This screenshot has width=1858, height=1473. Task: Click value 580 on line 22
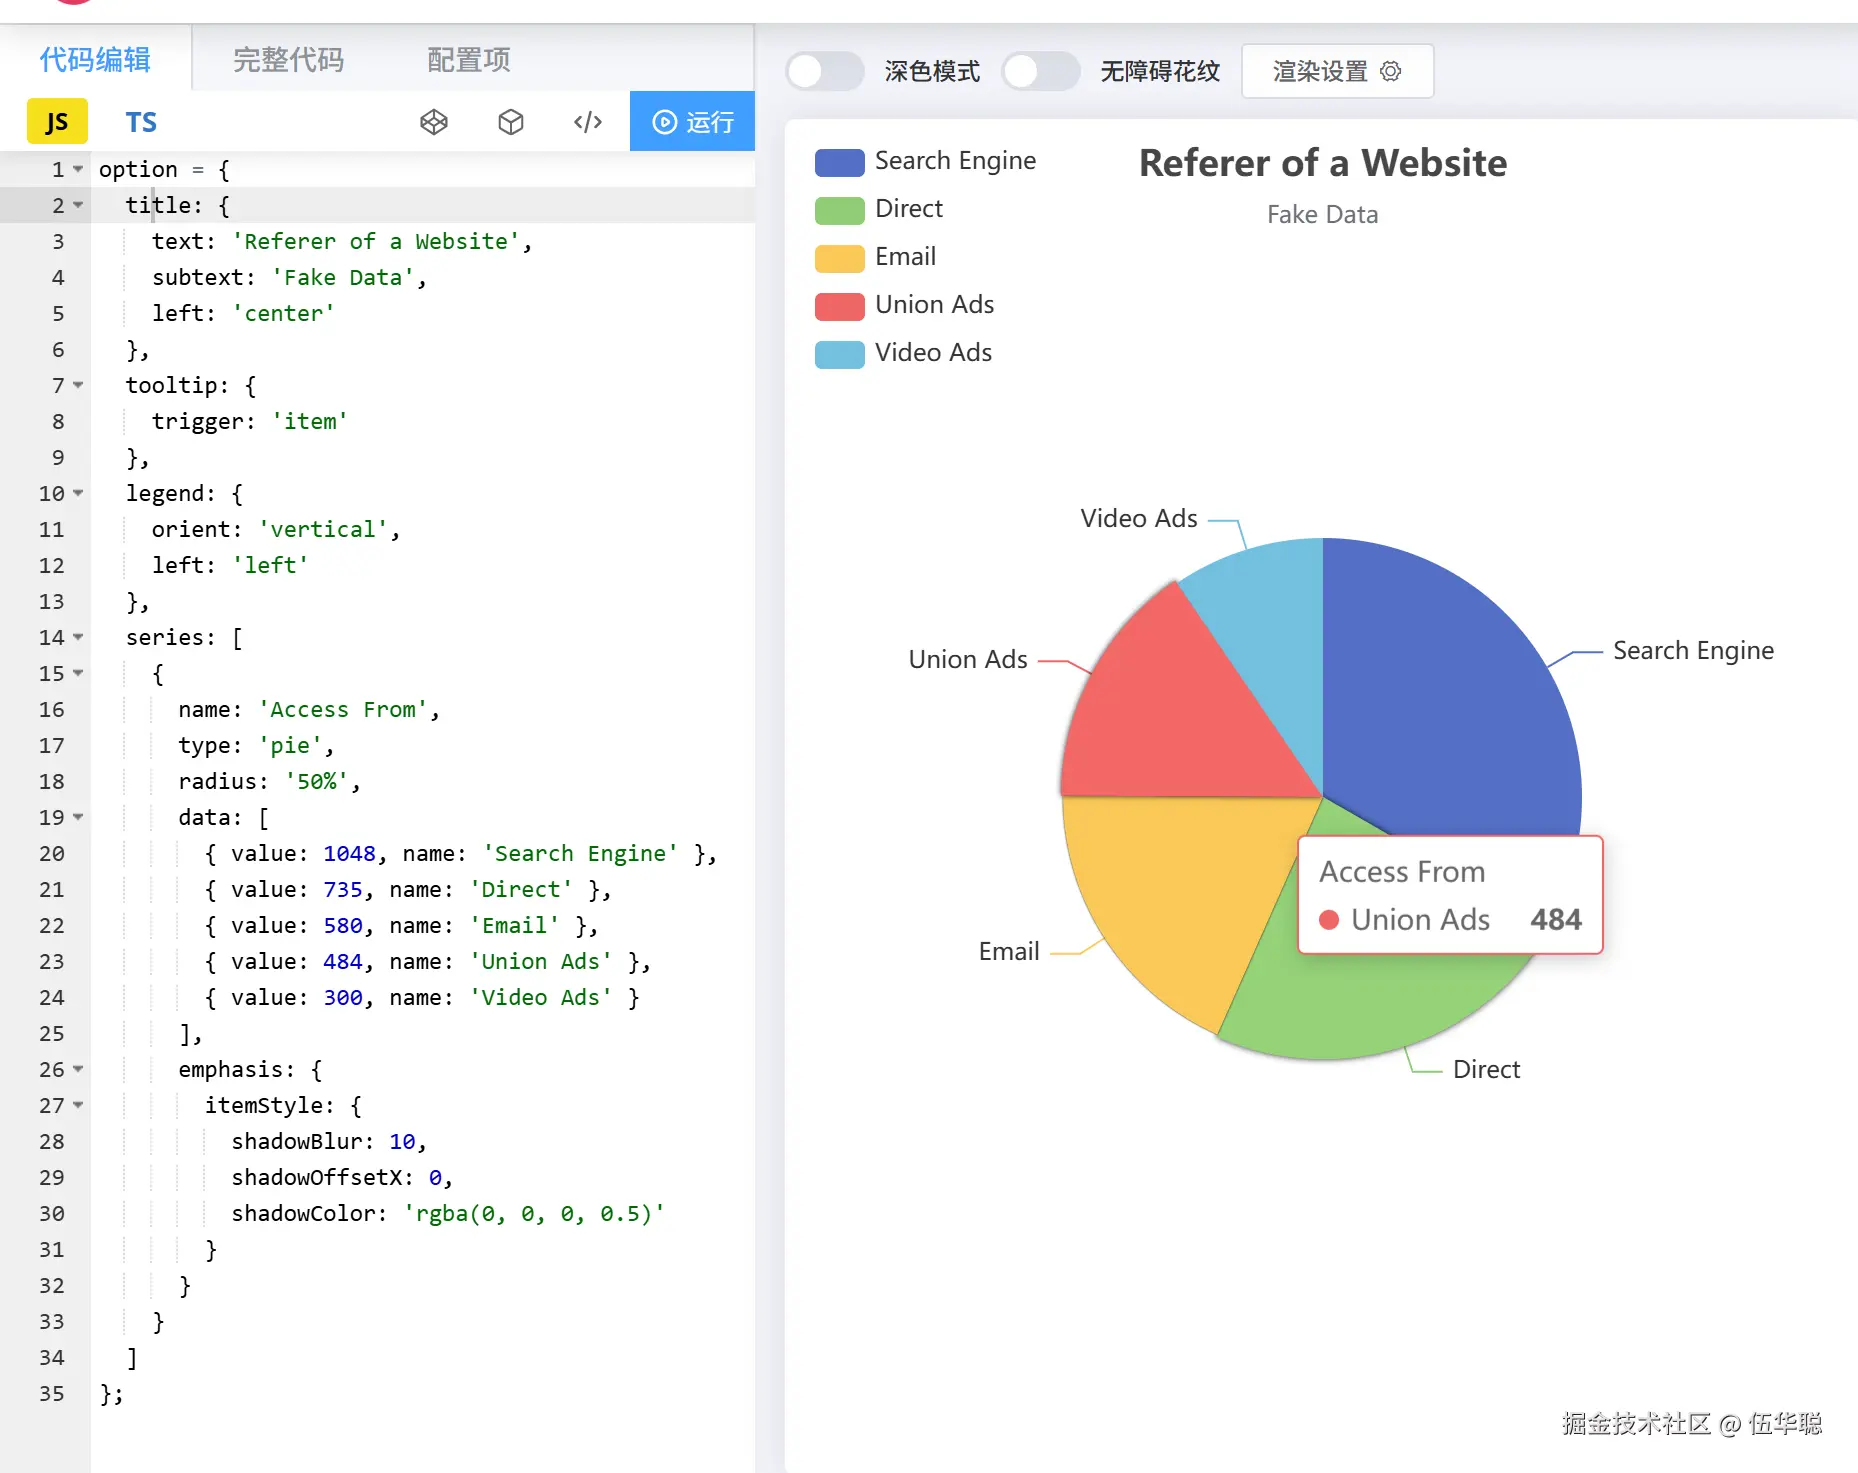[343, 925]
